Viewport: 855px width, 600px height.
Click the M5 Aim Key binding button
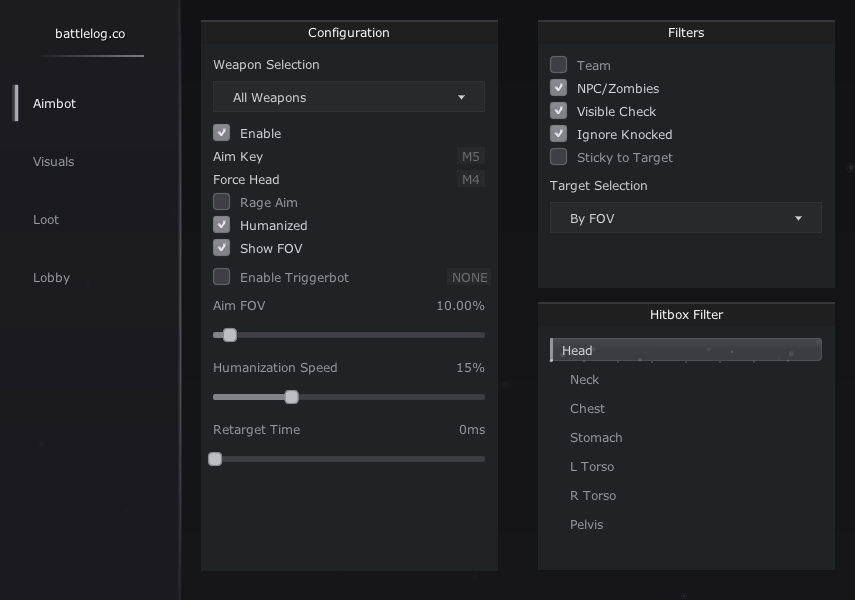click(471, 157)
